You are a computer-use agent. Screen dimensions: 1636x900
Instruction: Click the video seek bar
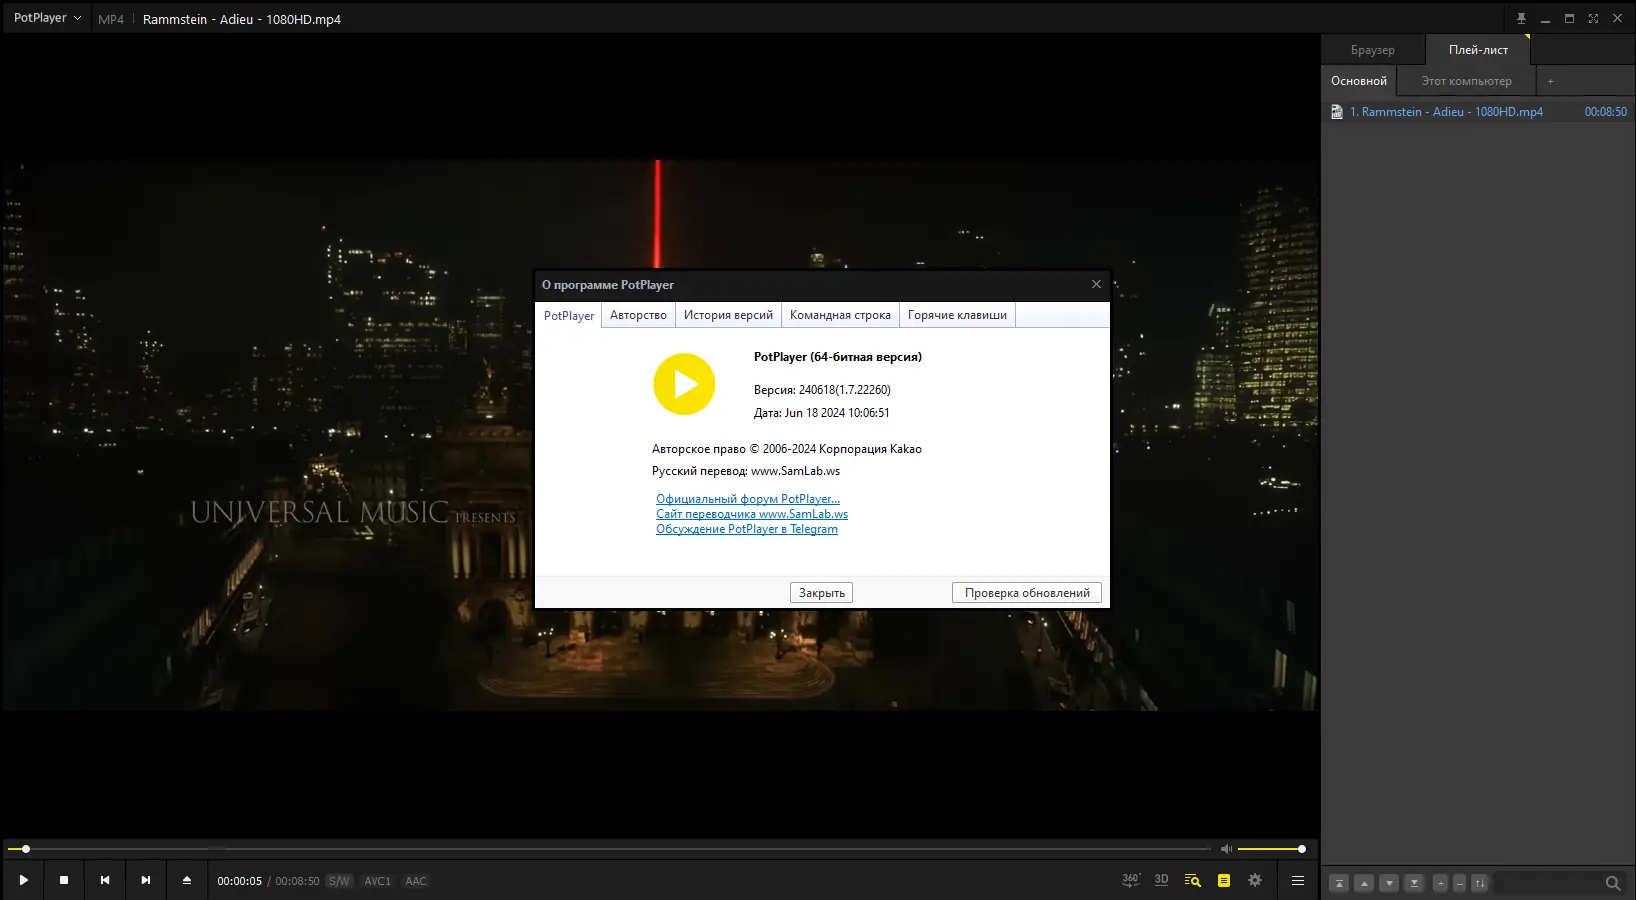[x=610, y=849]
